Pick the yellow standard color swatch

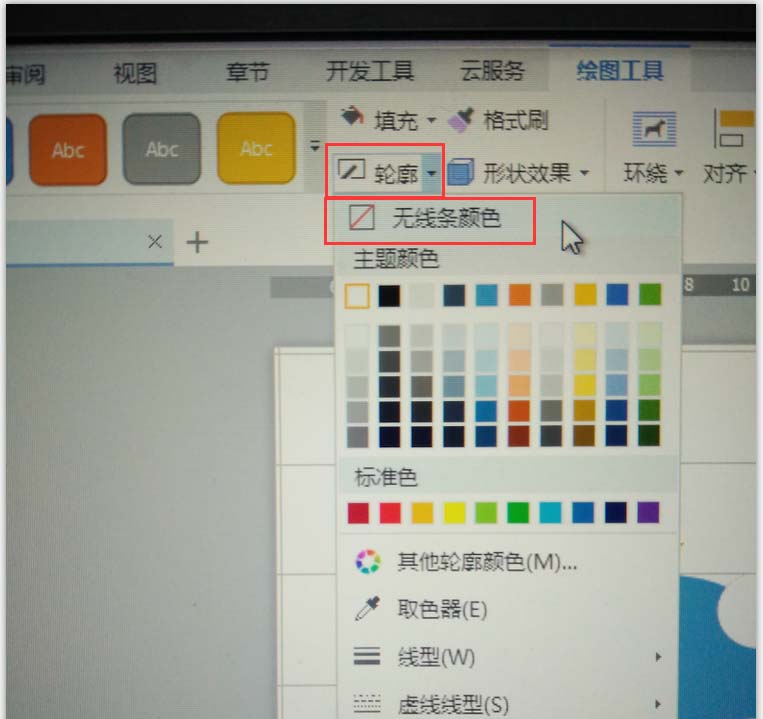(454, 513)
